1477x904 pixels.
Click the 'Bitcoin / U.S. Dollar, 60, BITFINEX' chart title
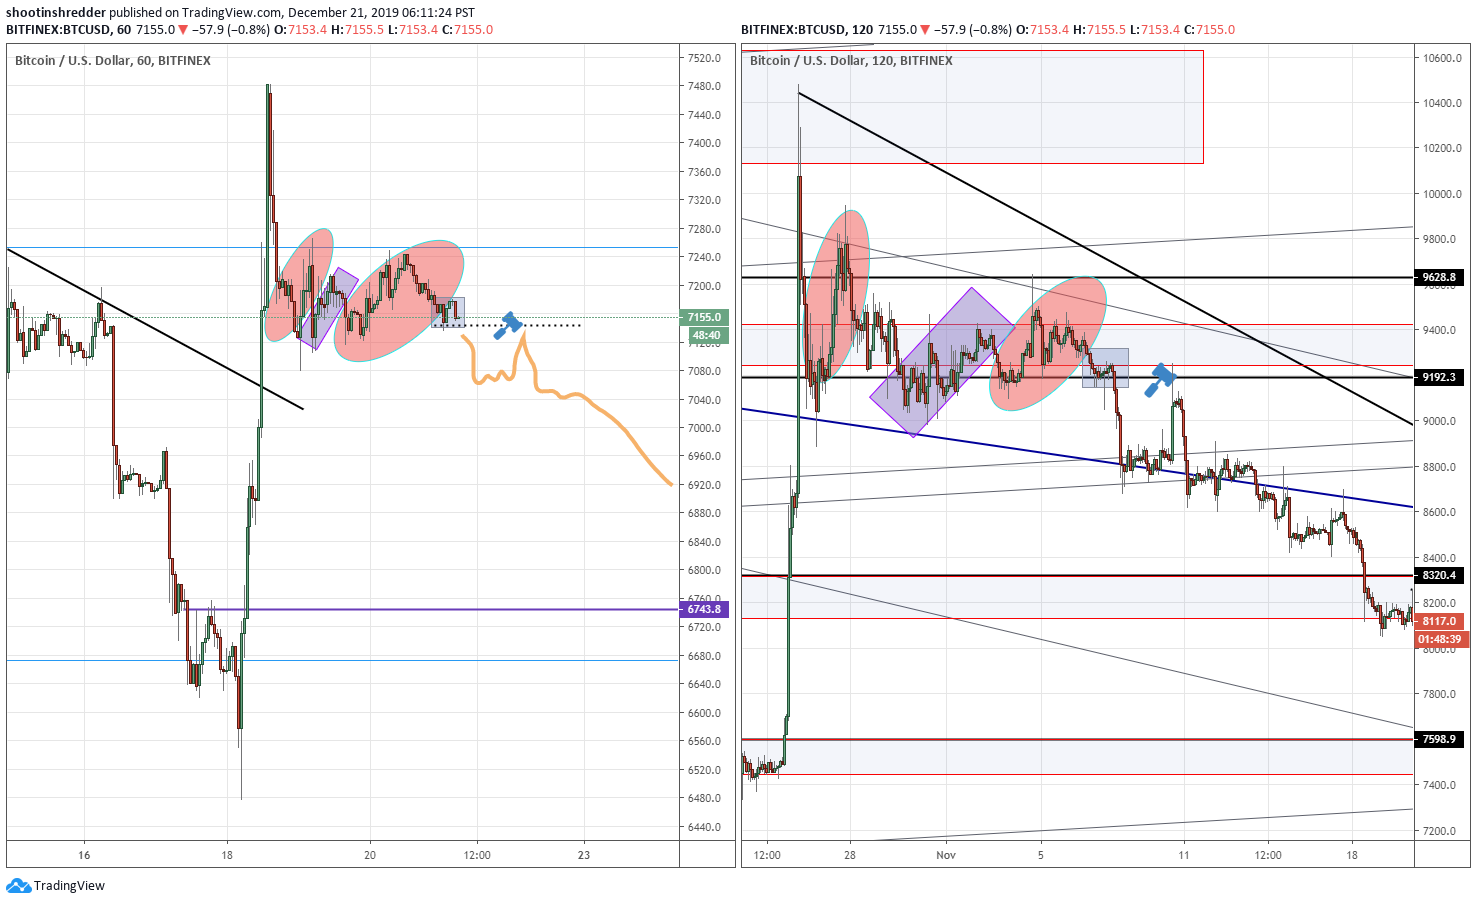pos(113,61)
